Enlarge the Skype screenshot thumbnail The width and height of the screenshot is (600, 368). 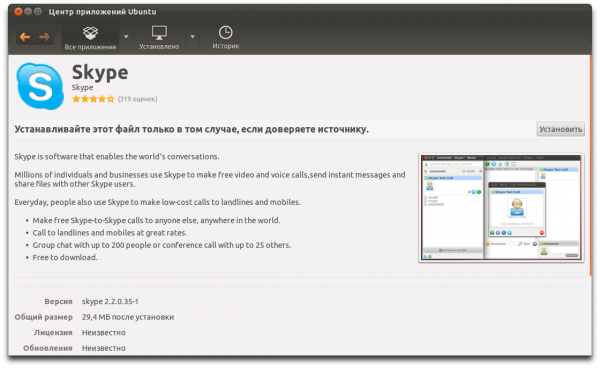(x=501, y=208)
